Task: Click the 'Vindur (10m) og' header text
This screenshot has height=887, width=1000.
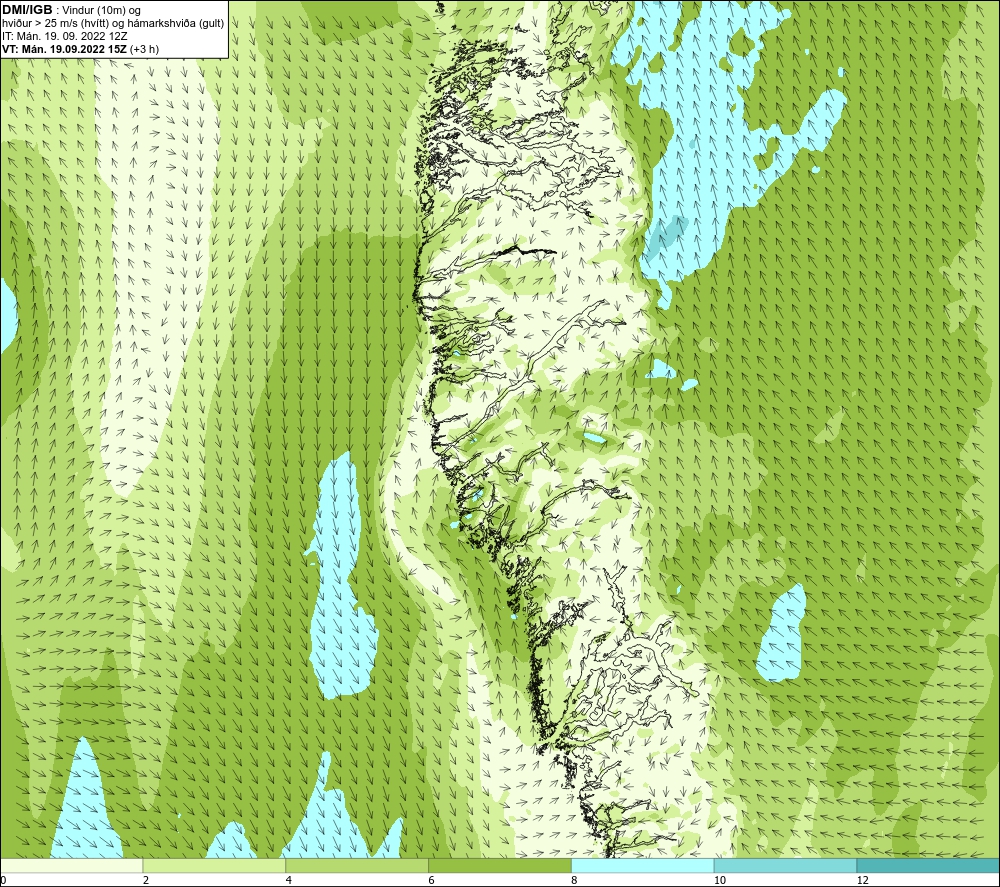Action: [x=102, y=11]
